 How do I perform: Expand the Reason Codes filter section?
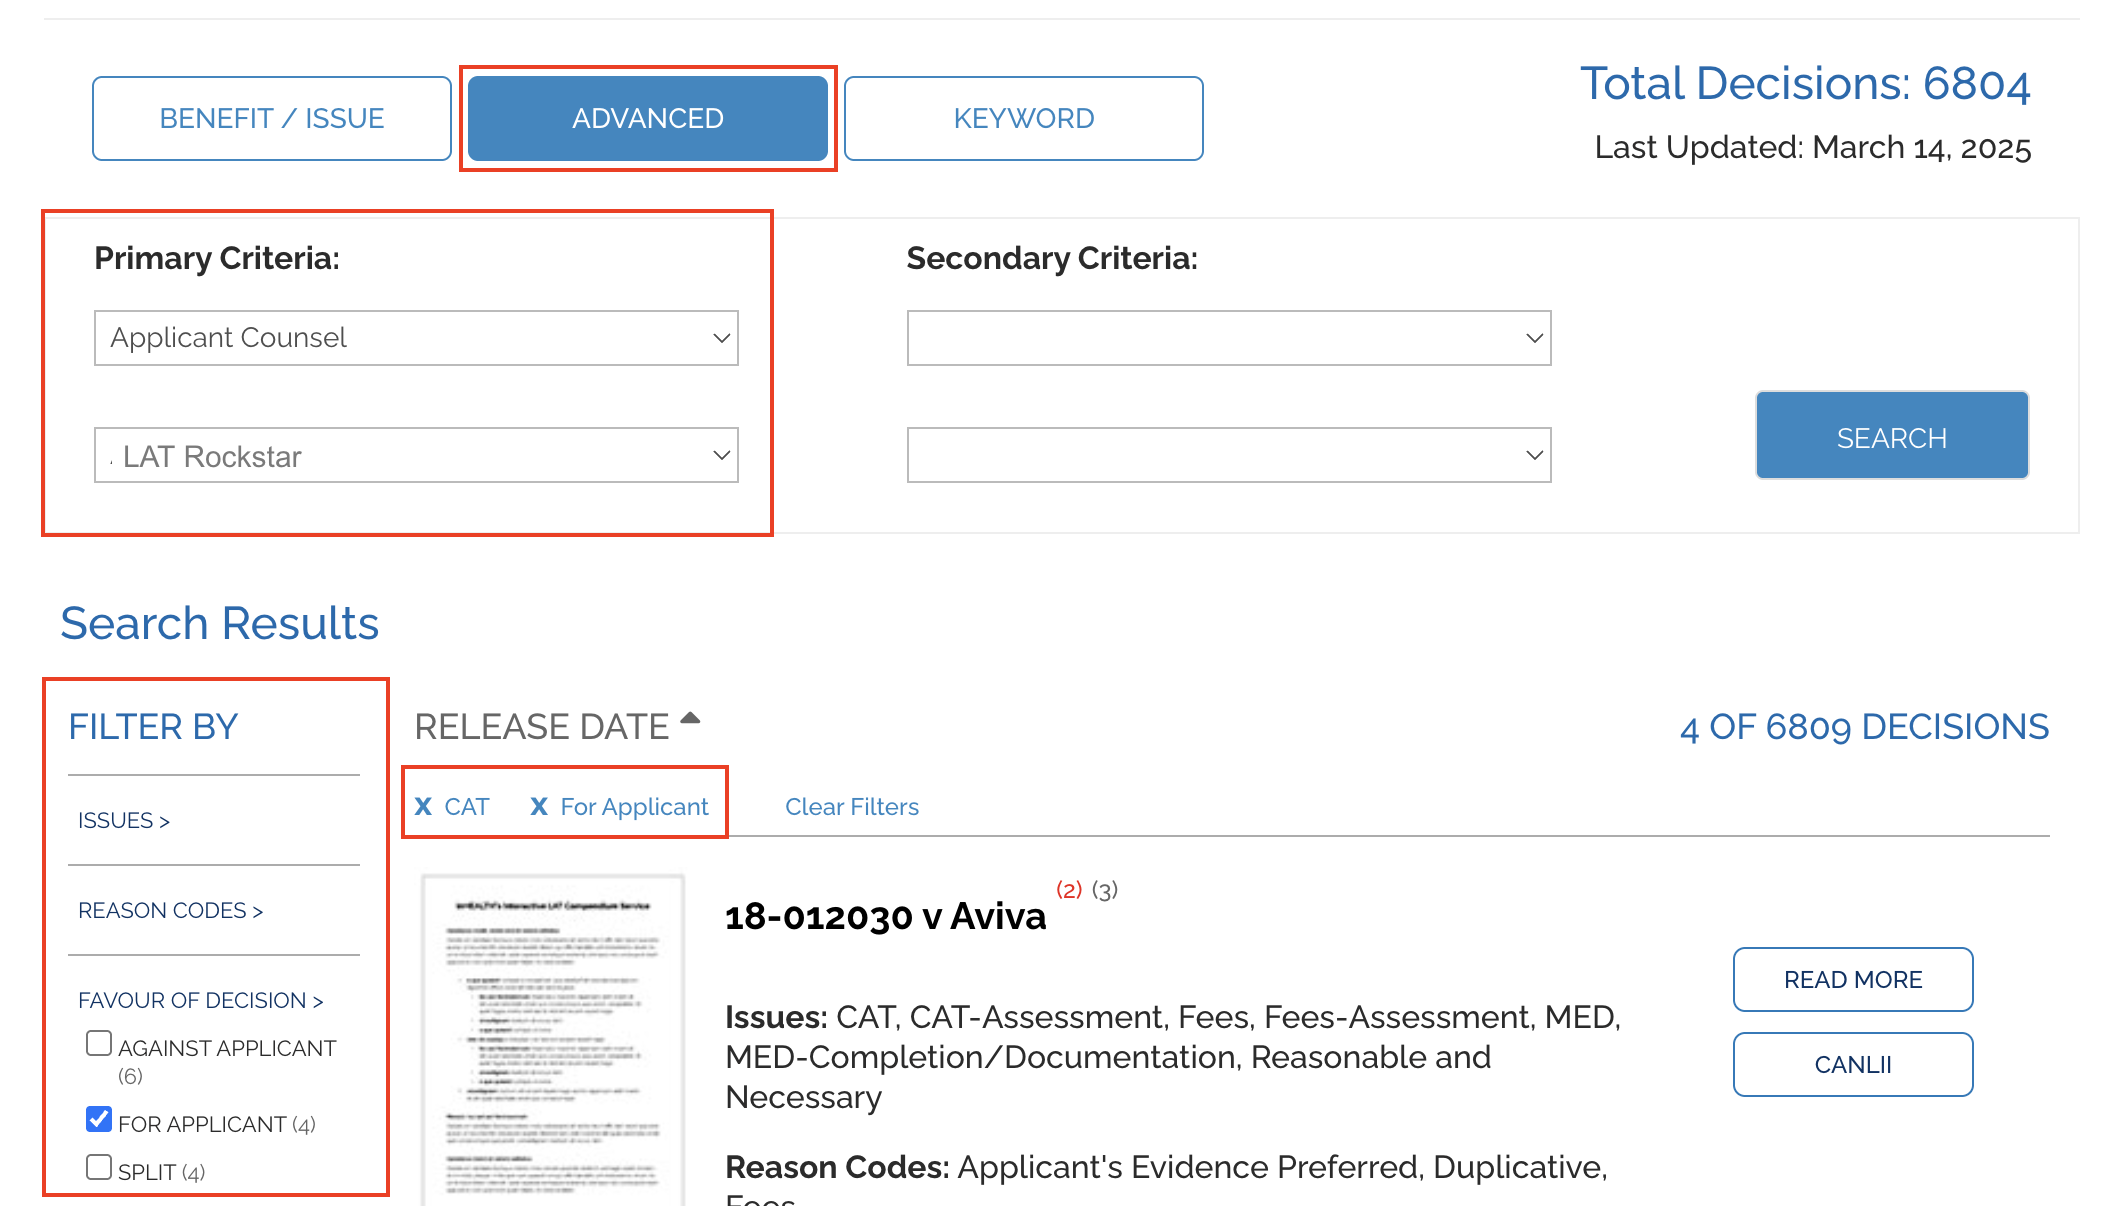171,911
